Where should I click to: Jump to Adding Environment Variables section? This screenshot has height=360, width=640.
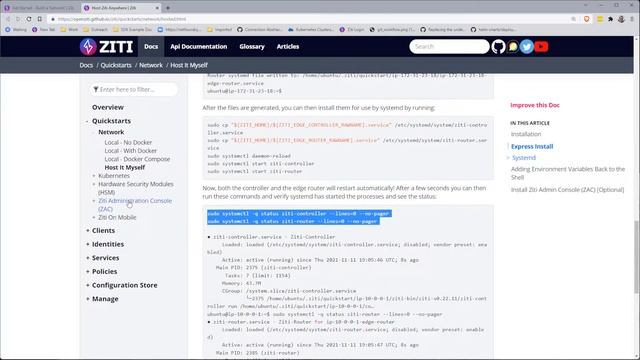pos(567,173)
